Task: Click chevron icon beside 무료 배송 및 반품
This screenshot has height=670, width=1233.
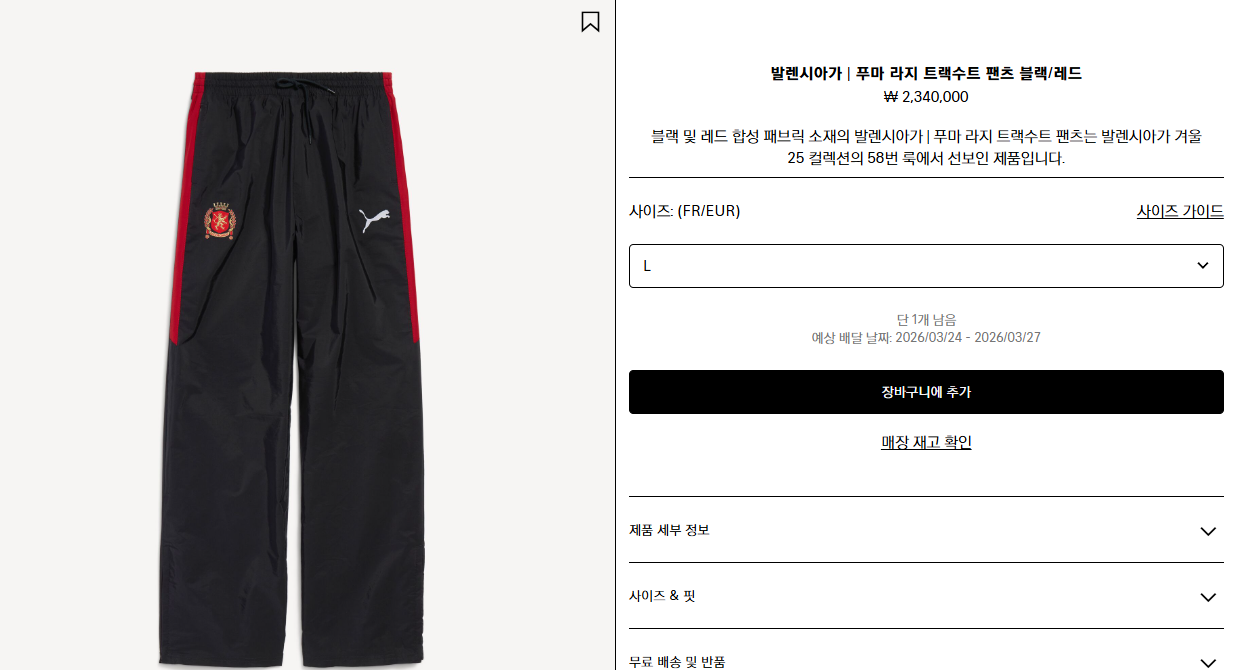Action: pyautogui.click(x=1208, y=662)
